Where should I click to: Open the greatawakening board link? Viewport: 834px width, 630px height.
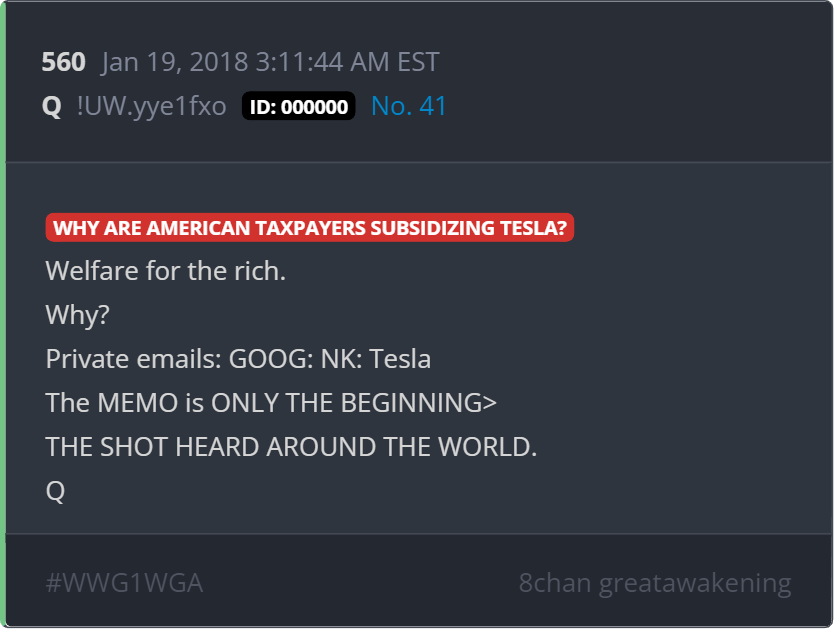(694, 583)
